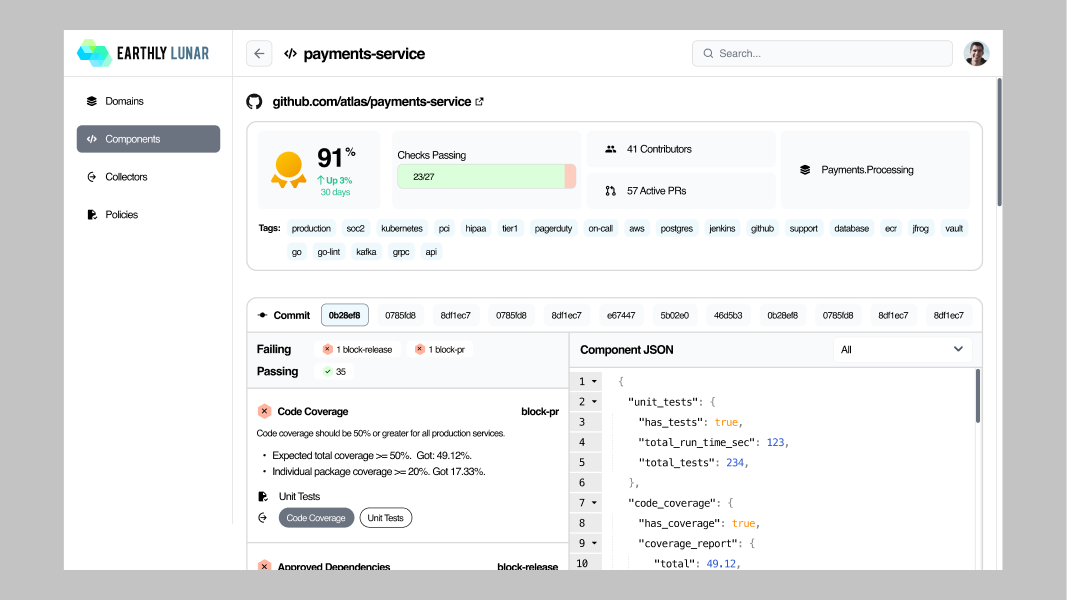Click the Checks Passing 23/27 progress bar
This screenshot has width=1067, height=600.
(487, 177)
